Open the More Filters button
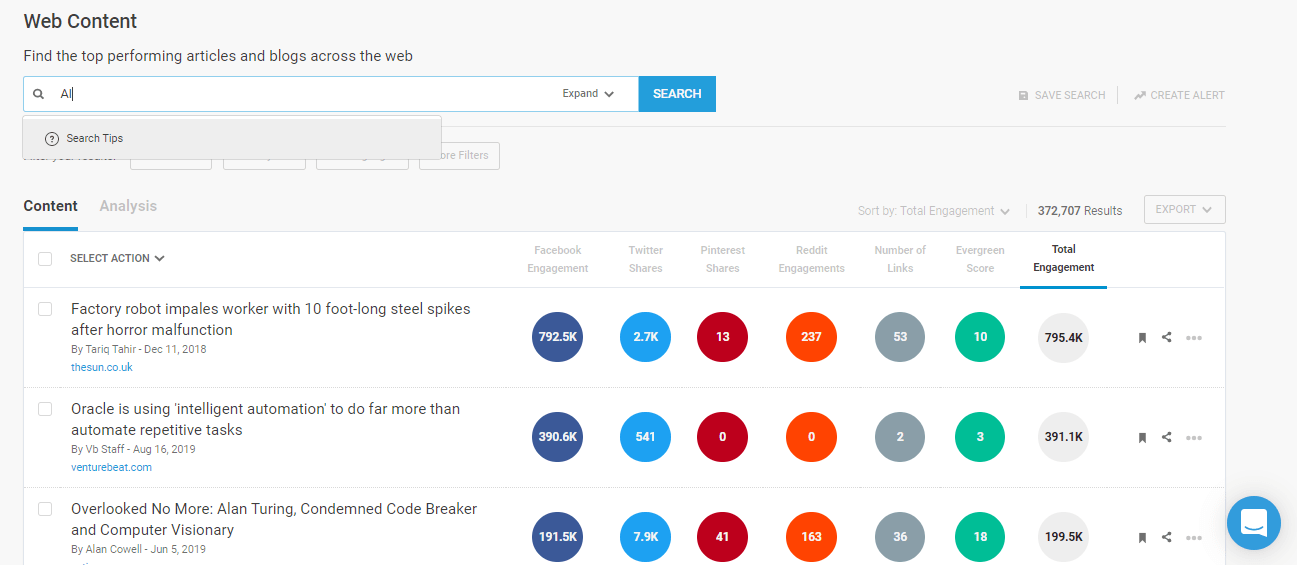This screenshot has width=1297, height=565. pyautogui.click(x=459, y=156)
